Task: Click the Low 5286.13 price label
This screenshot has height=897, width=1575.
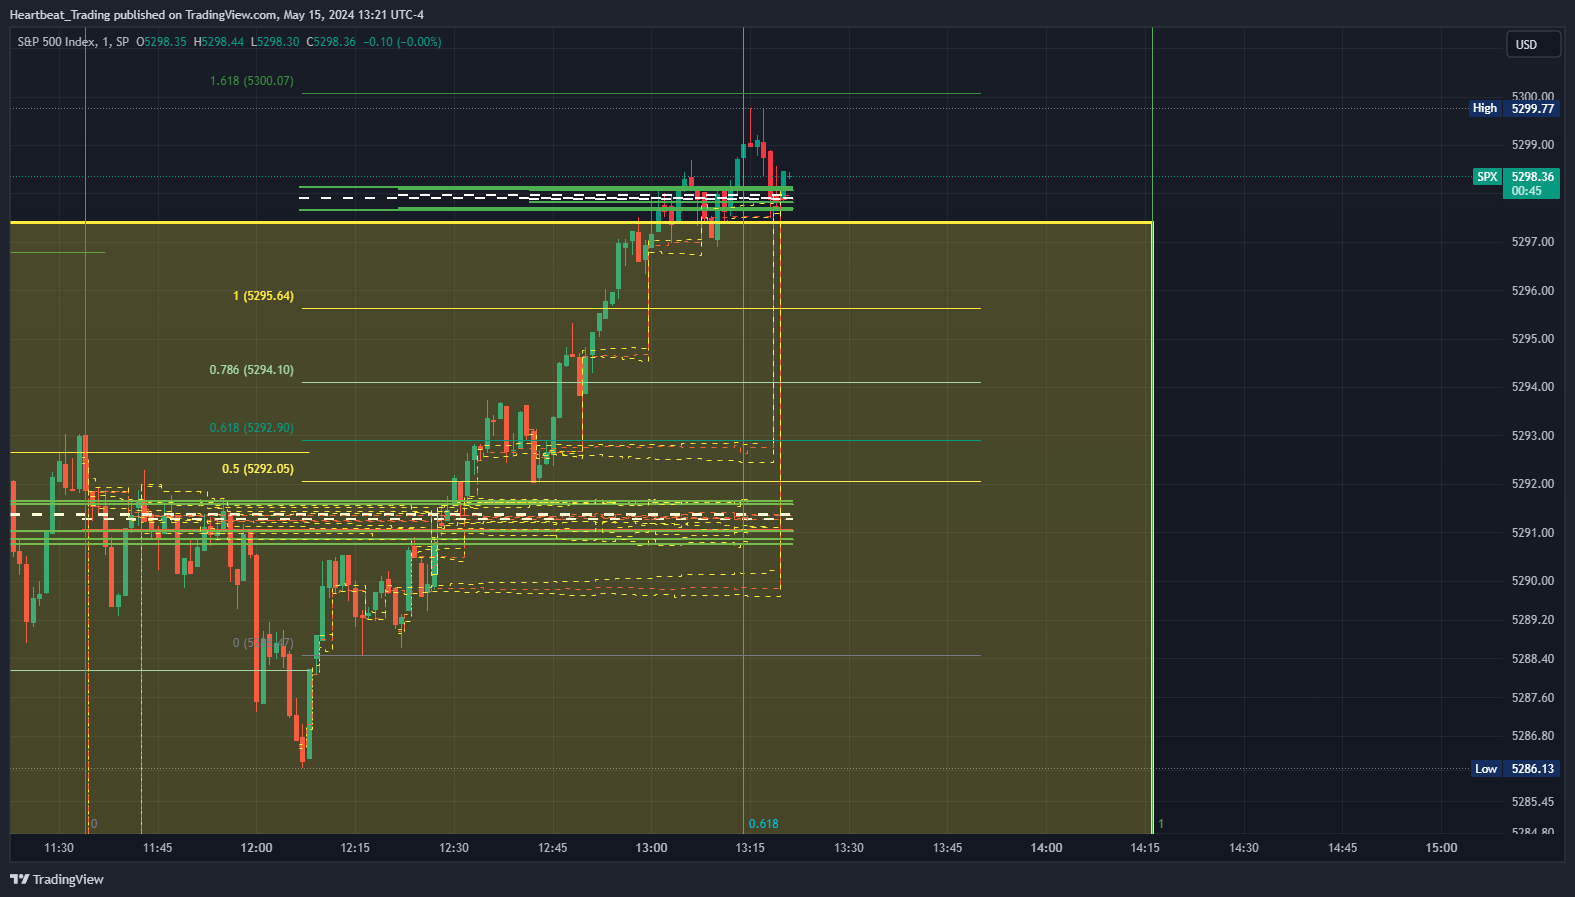Action: tap(1515, 769)
